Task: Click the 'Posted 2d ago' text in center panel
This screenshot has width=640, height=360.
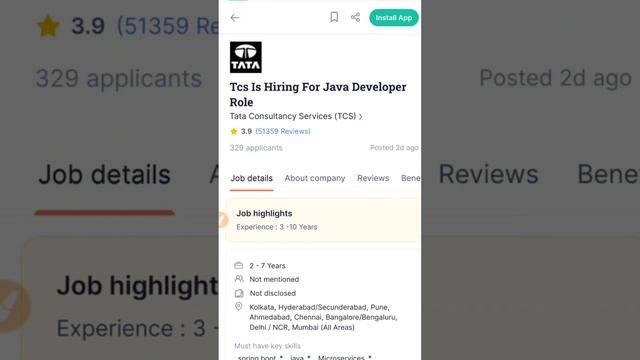Action: [x=394, y=148]
